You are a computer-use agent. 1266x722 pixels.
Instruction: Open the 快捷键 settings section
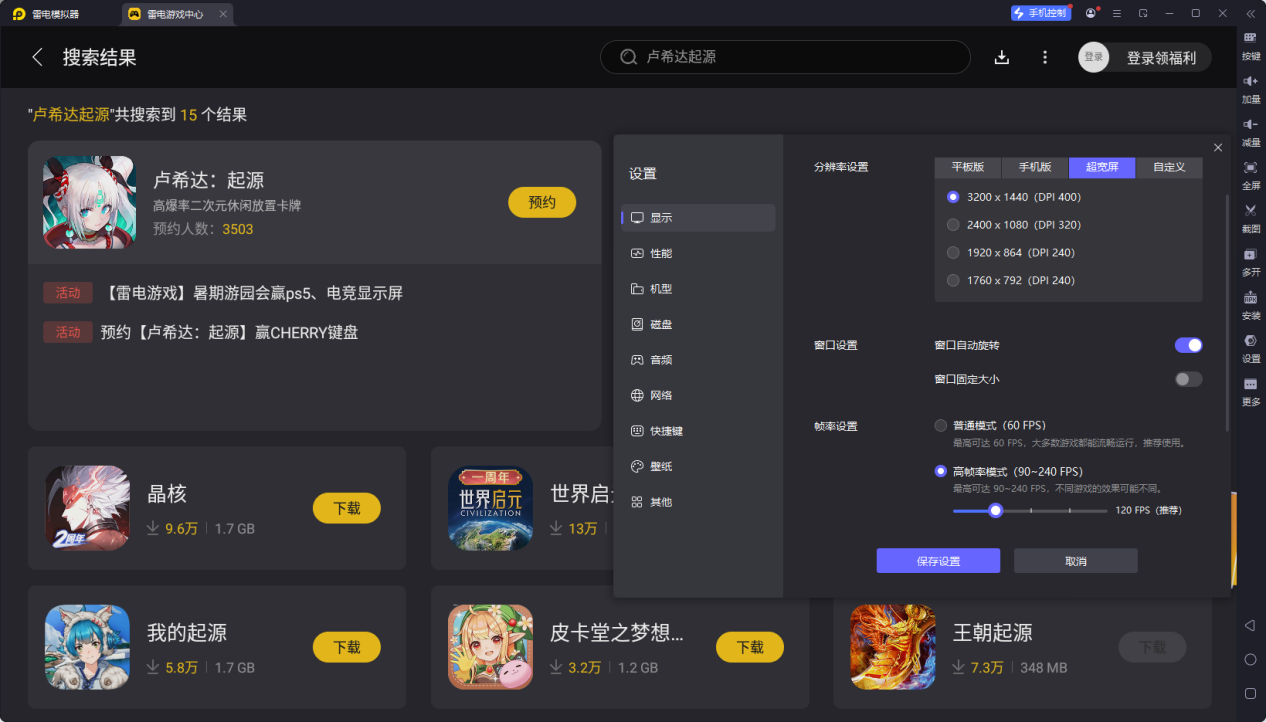[x=698, y=431]
